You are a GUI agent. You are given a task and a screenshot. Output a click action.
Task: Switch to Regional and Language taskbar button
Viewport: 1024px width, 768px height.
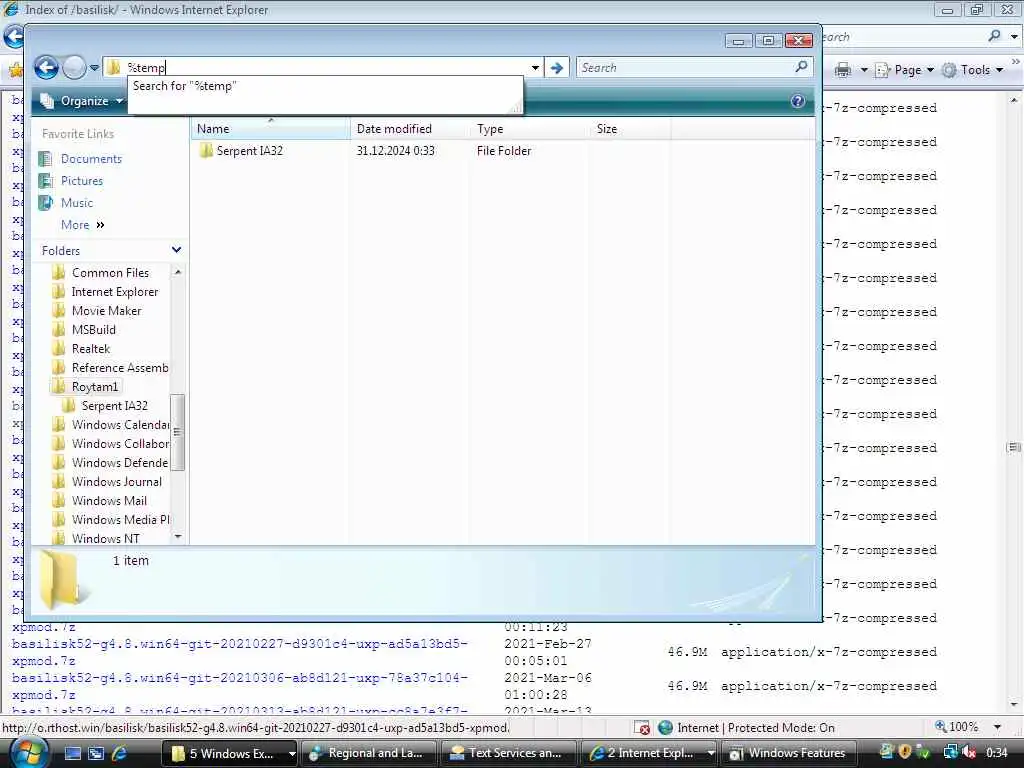(x=370, y=753)
